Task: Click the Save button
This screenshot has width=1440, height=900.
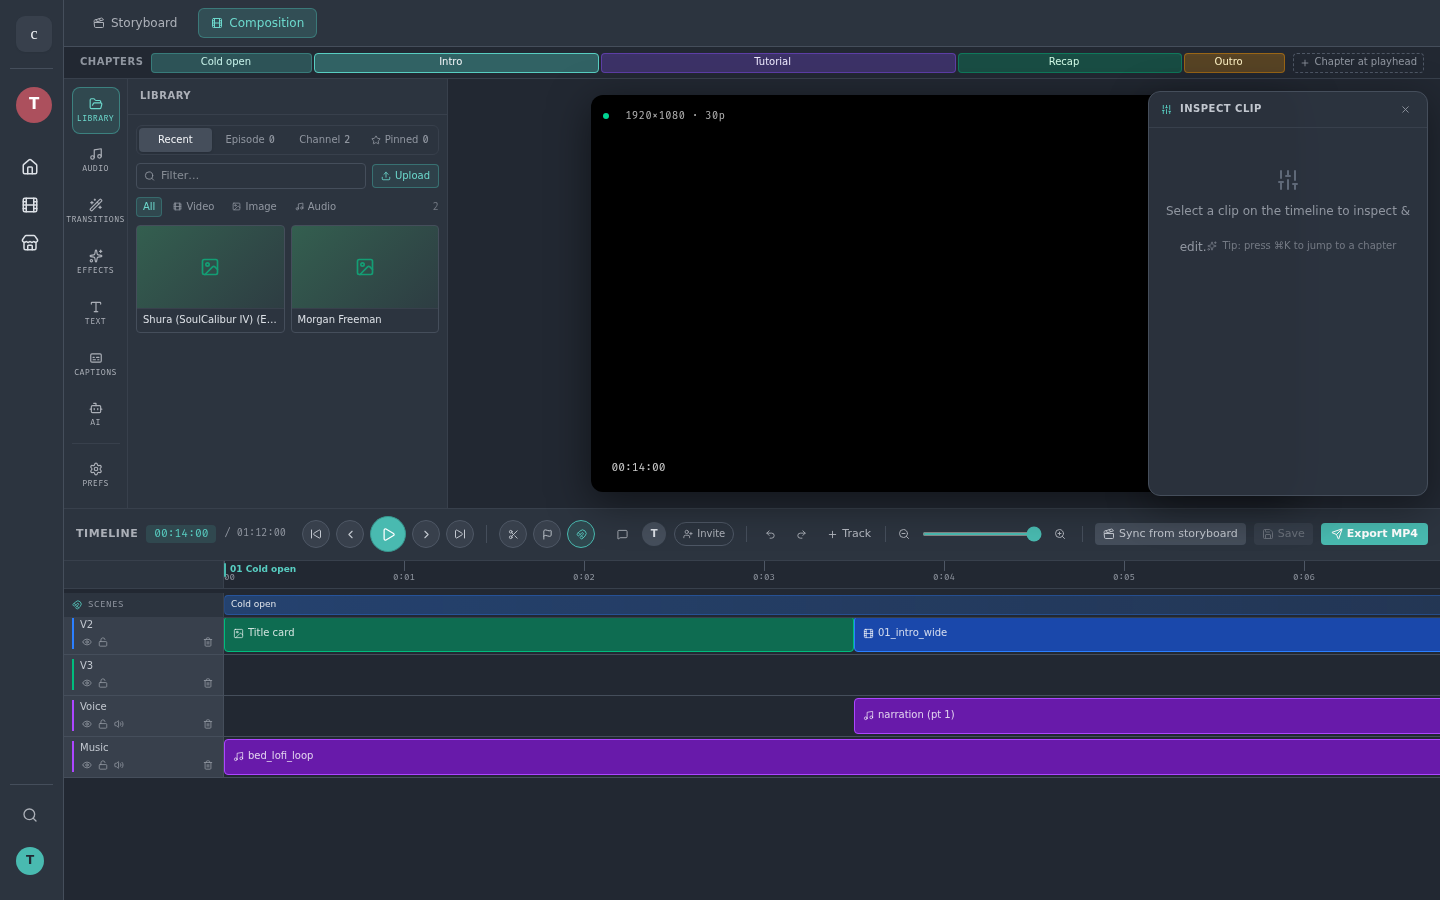Action: [x=1283, y=534]
